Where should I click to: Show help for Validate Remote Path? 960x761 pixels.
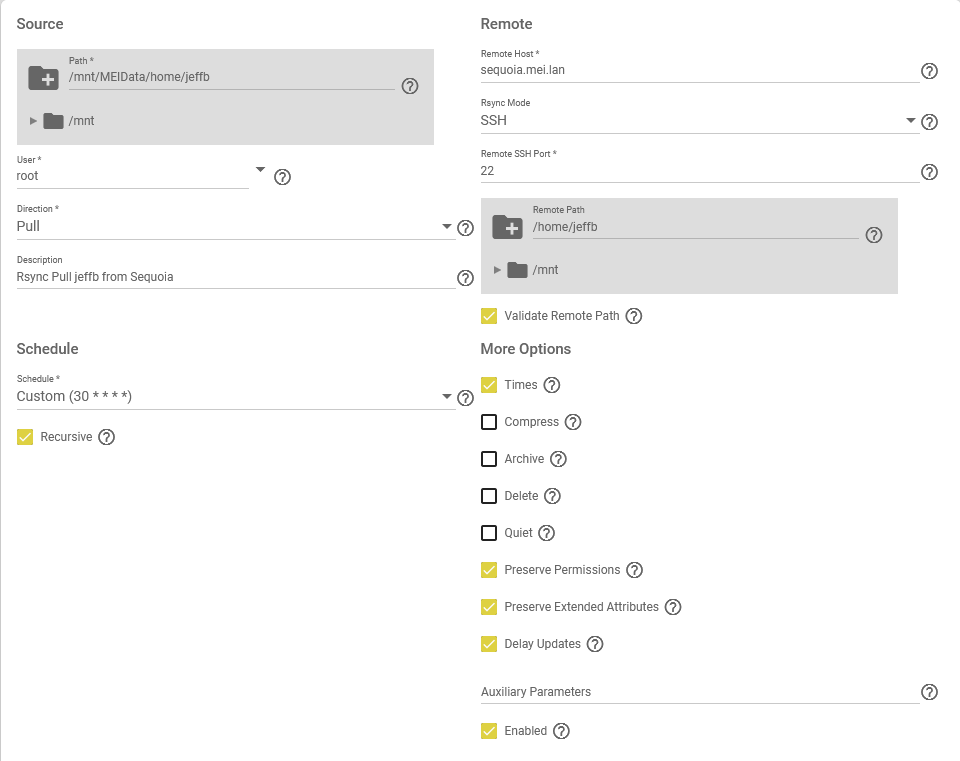(634, 316)
